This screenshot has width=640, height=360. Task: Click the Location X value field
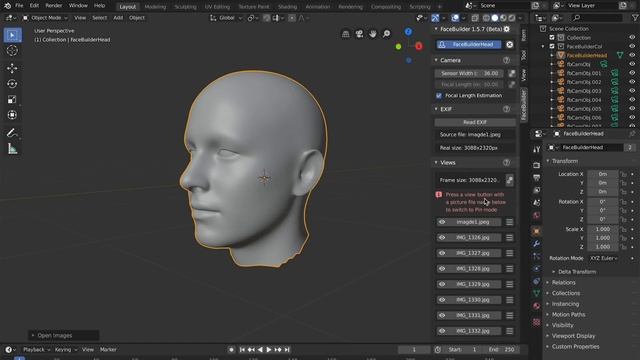coord(602,174)
